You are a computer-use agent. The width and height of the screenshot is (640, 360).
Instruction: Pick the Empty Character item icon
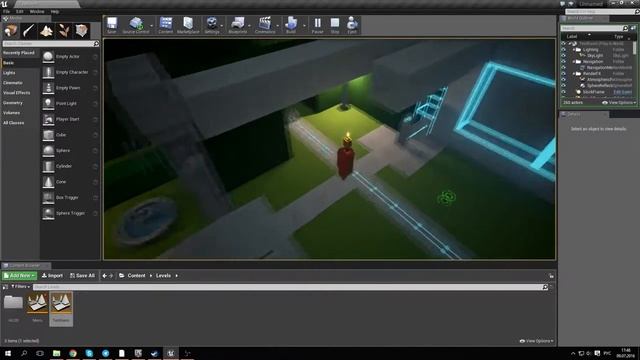click(x=48, y=72)
